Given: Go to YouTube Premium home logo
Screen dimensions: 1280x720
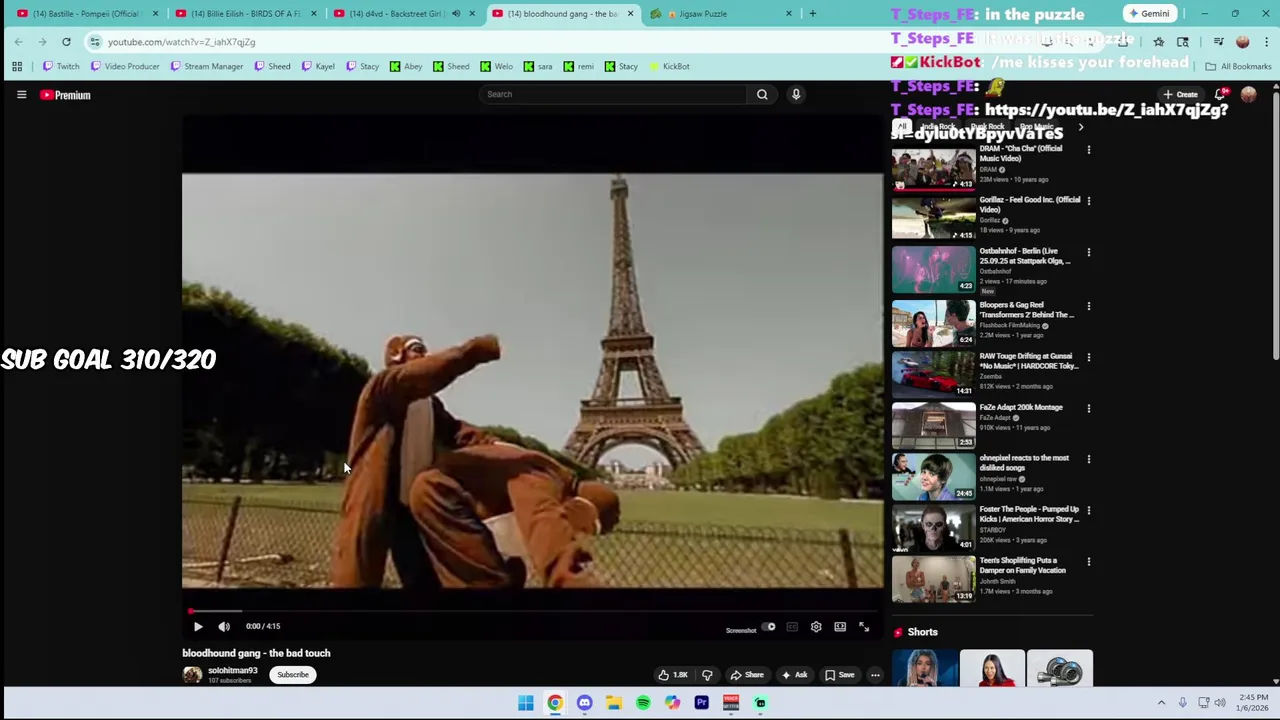Looking at the screenshot, I should 65,95.
